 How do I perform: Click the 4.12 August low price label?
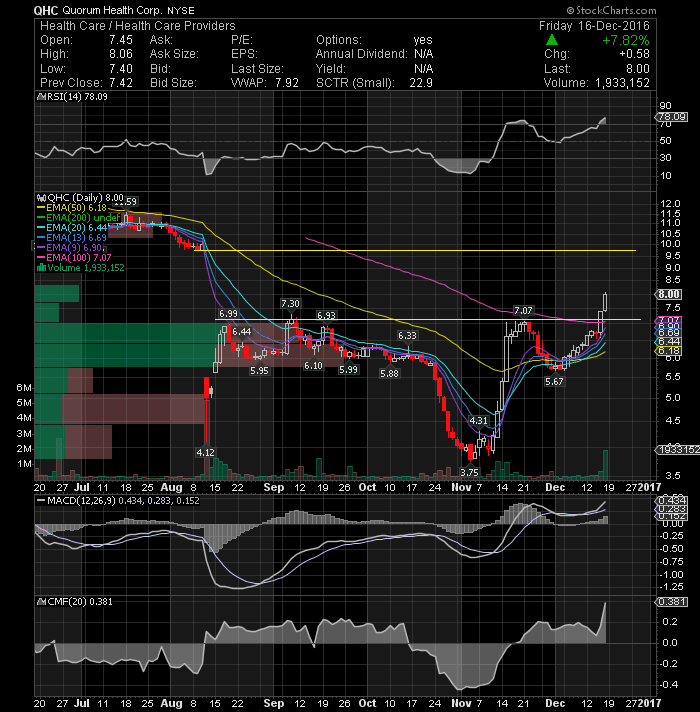pos(205,452)
